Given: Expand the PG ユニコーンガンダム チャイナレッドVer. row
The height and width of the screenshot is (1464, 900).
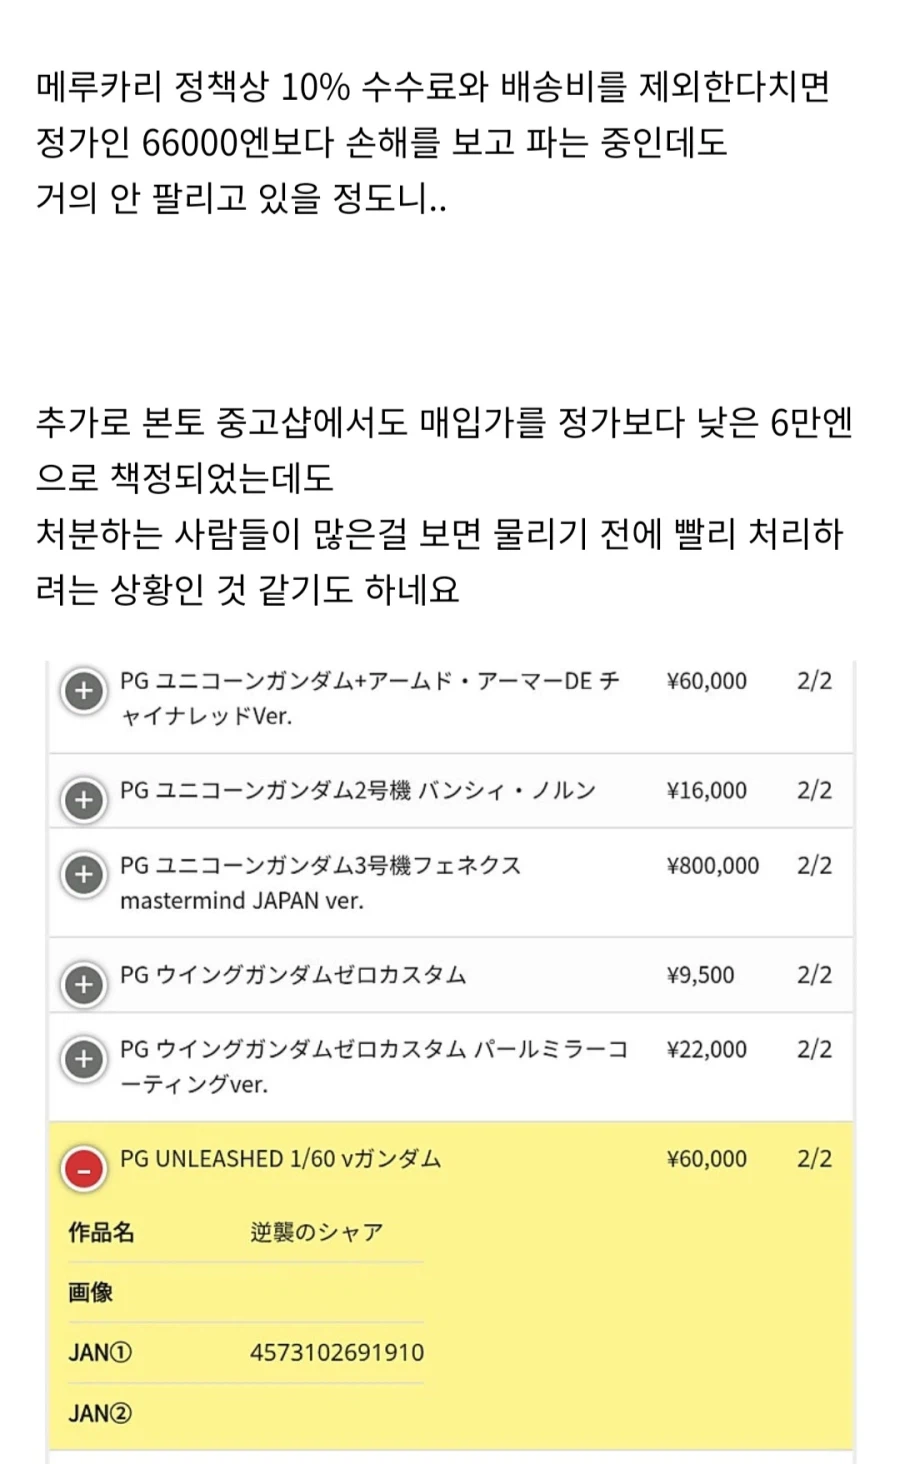Looking at the screenshot, I should click(x=84, y=690).
